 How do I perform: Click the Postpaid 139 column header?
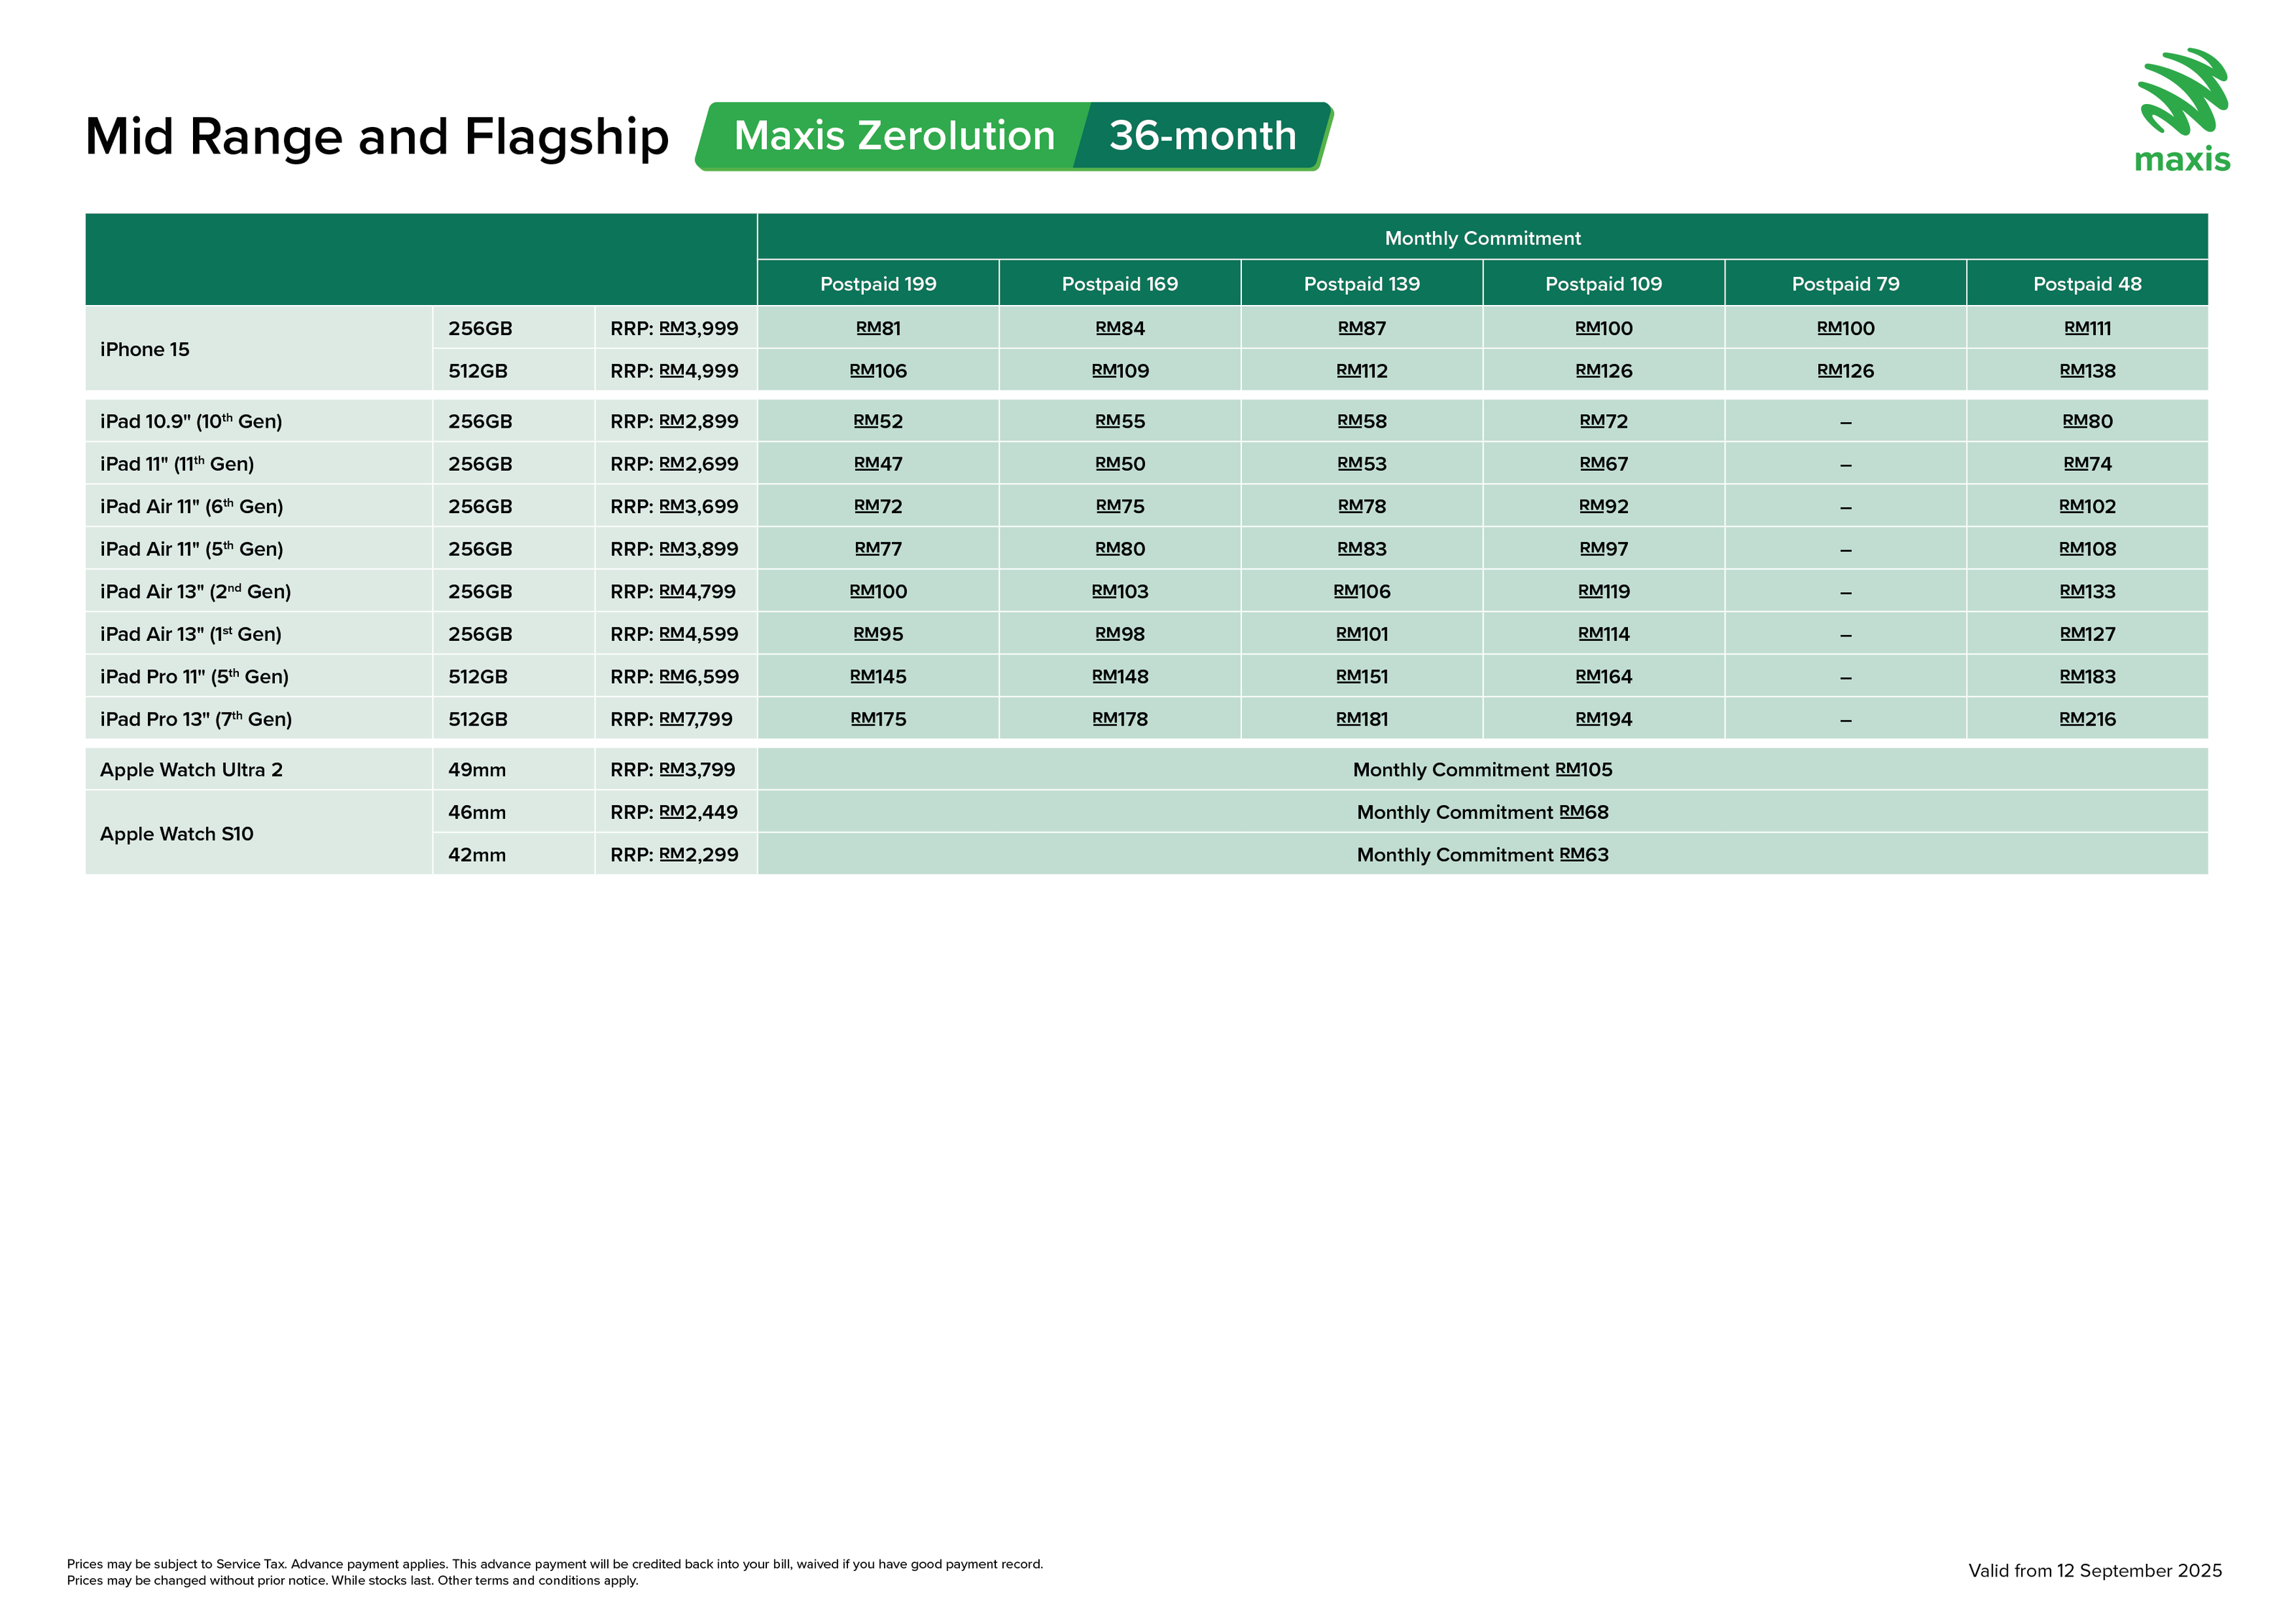(1361, 284)
